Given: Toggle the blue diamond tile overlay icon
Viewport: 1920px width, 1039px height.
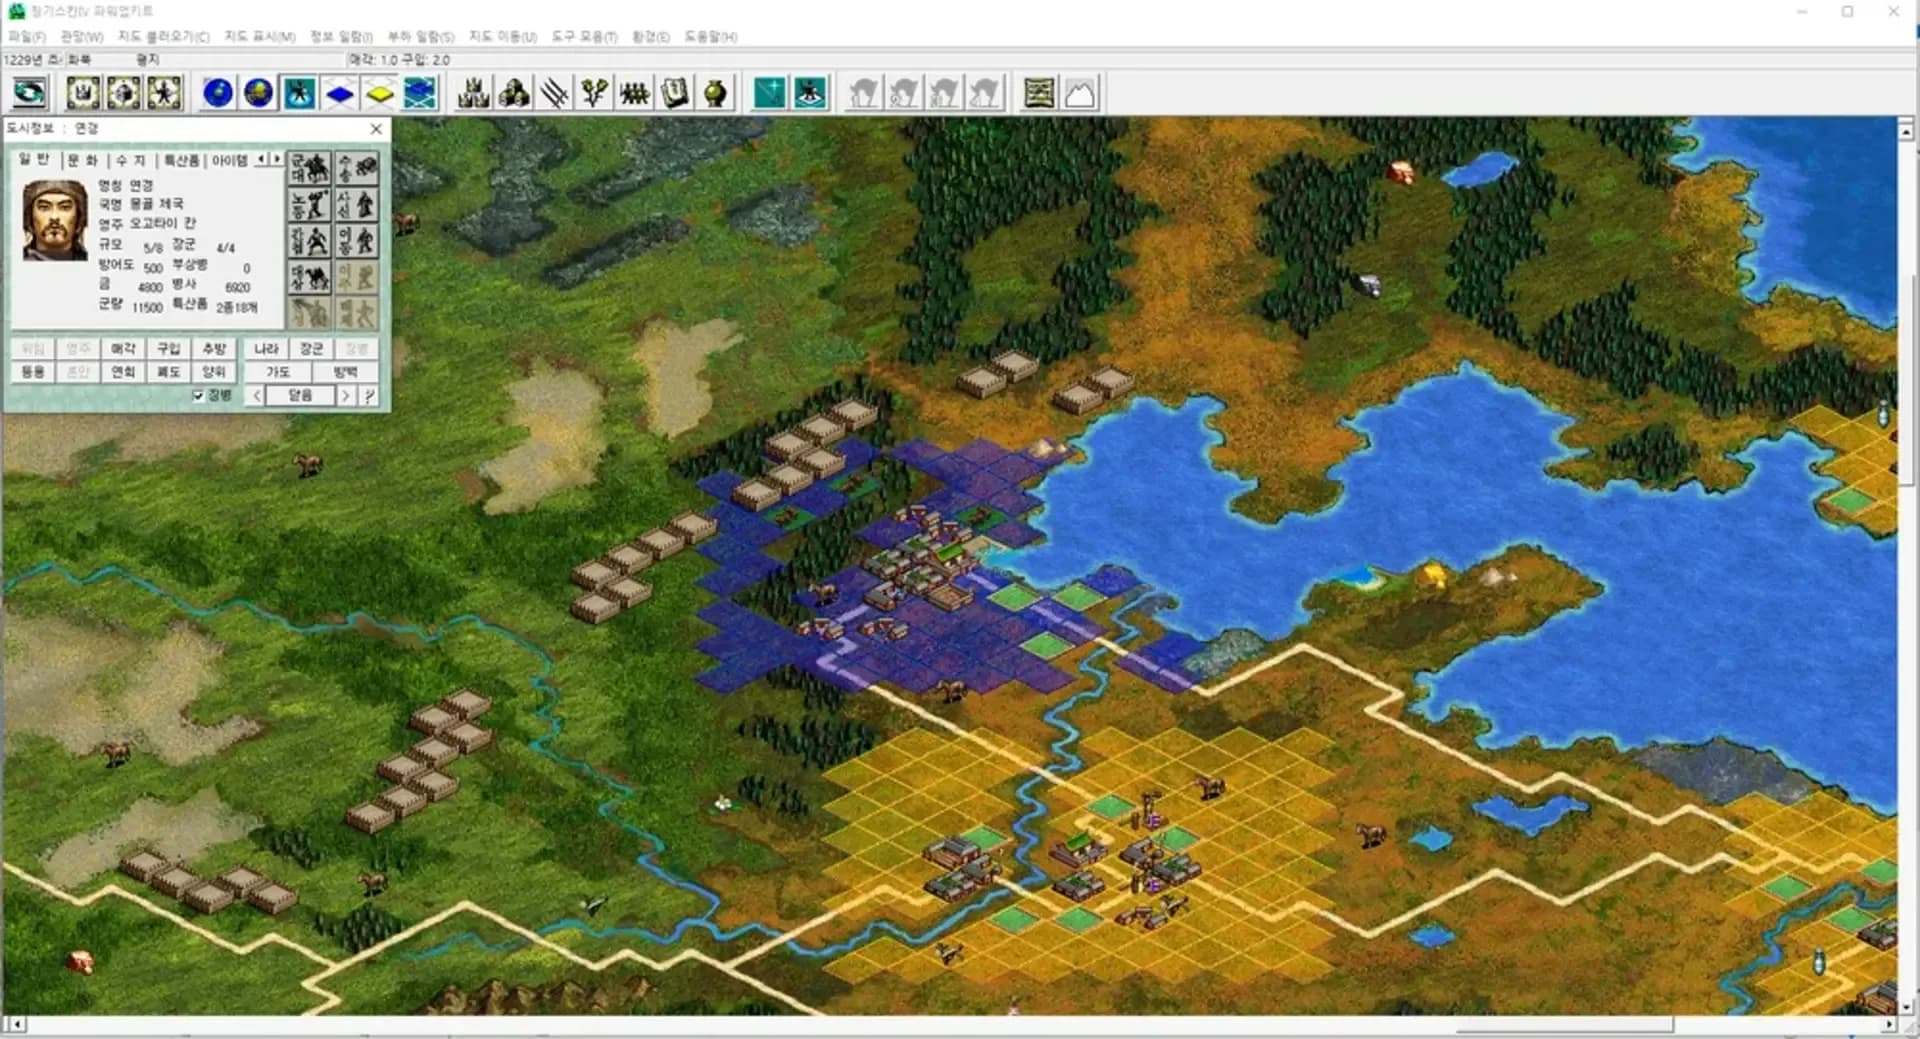Looking at the screenshot, I should click(340, 94).
